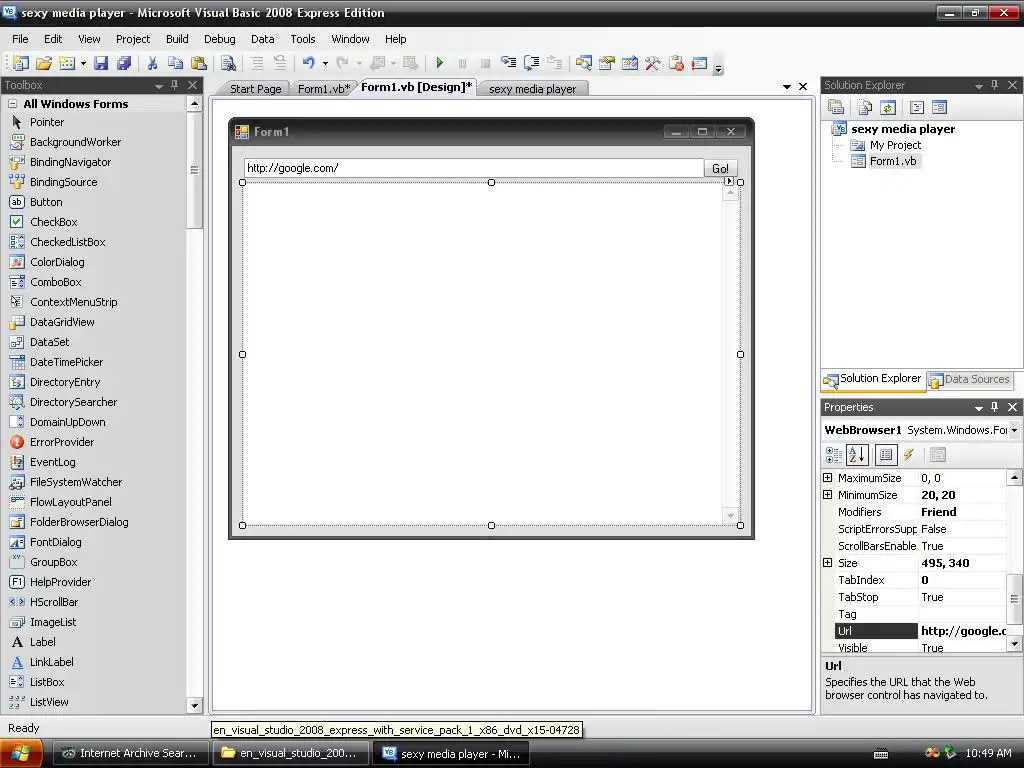Image resolution: width=1024 pixels, height=768 pixels.
Task: Open the Project menu
Action: 133,39
